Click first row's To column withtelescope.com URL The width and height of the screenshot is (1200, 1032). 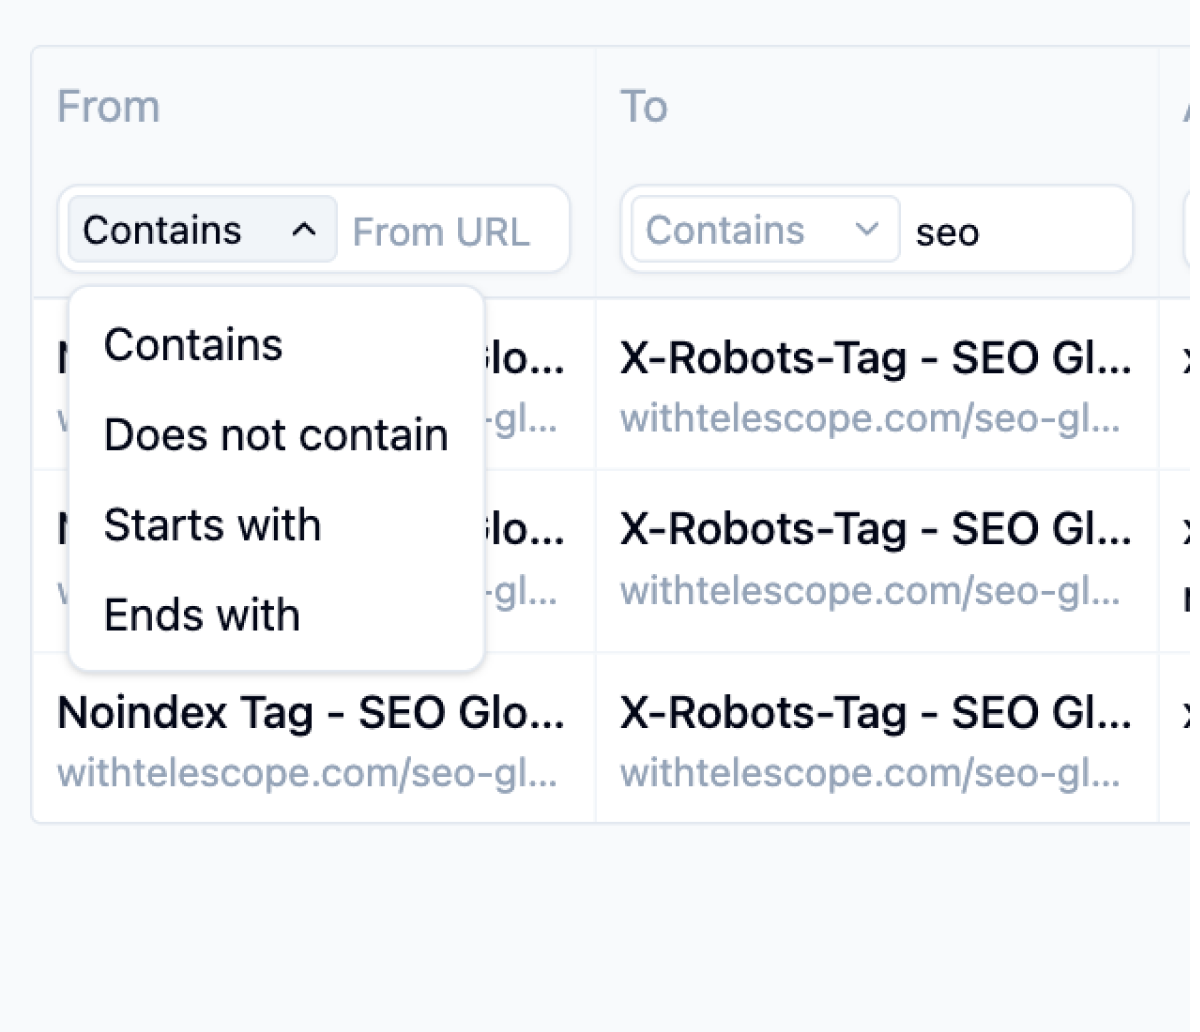pos(869,418)
